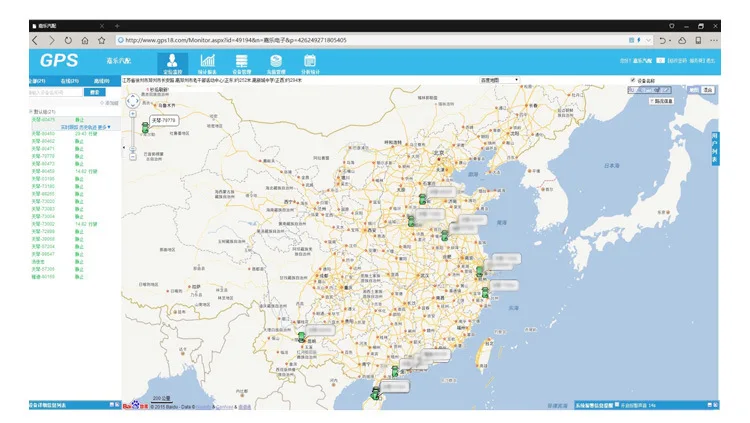
Task: Switch to the Online devices tab
Action: 70,81
